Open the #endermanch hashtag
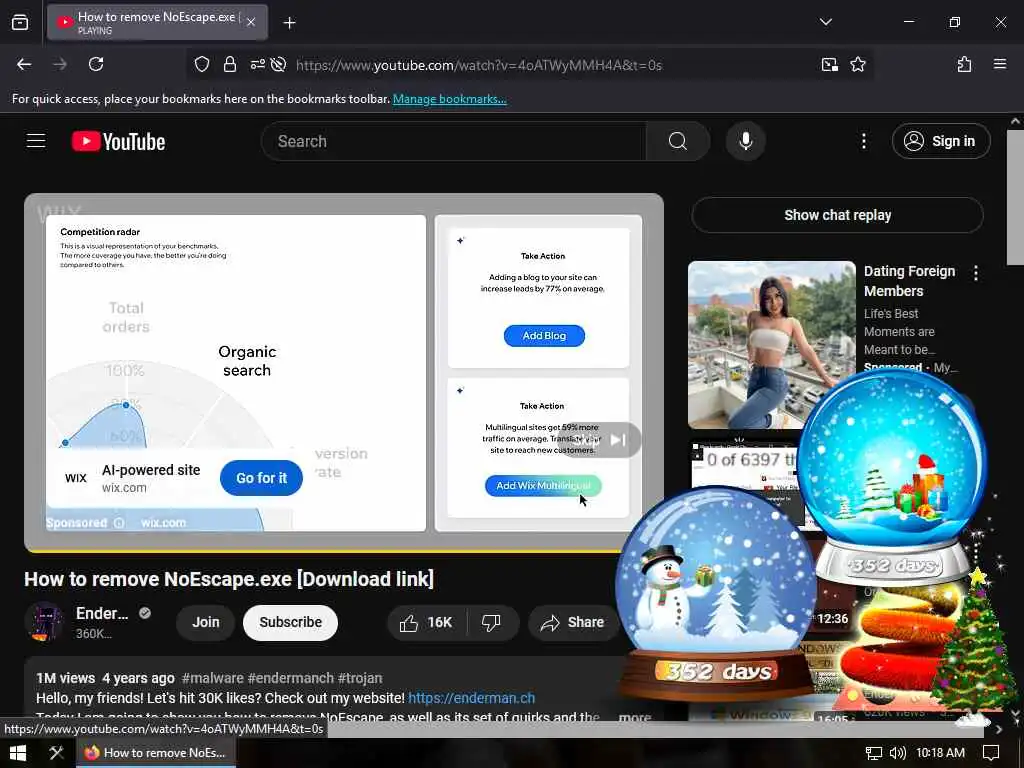This screenshot has width=1024, height=768. point(291,678)
